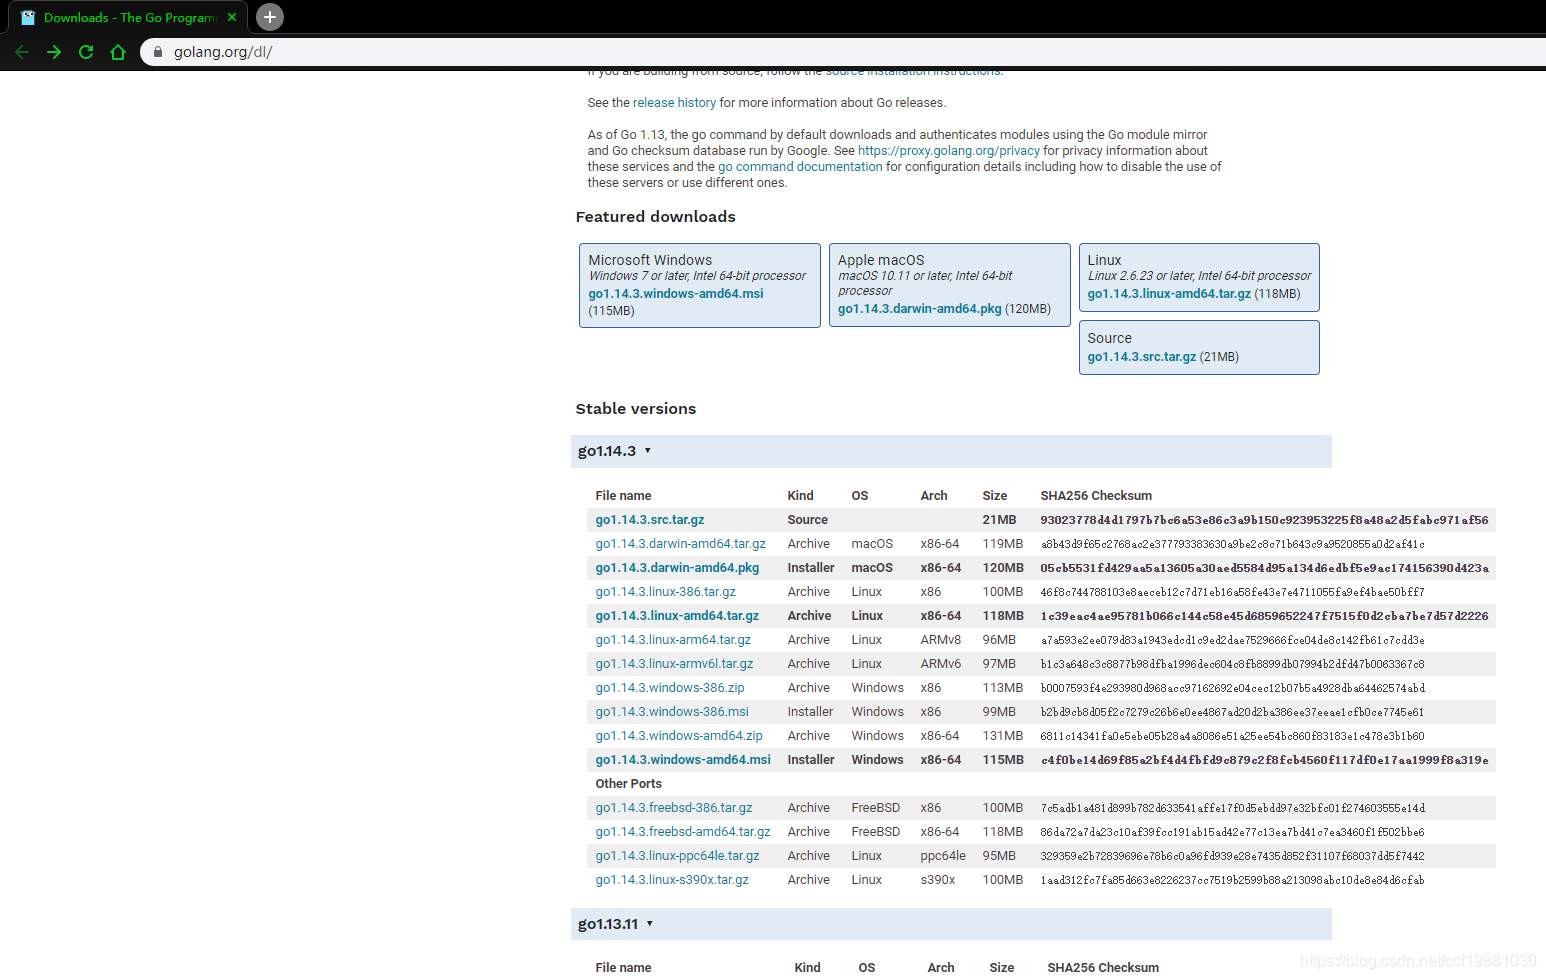Click the Other Ports row label
Image resolution: width=1546 pixels, height=979 pixels.
(629, 784)
